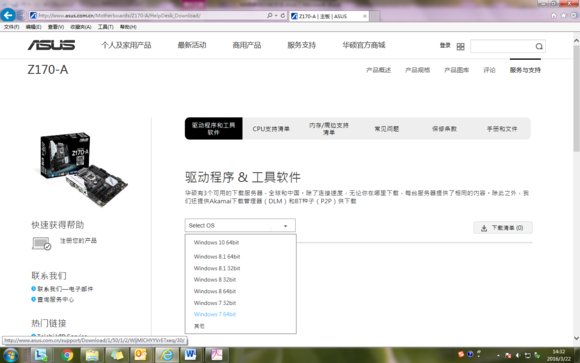
Task: Open Microsoft Word from the taskbar
Action: click(x=191, y=355)
